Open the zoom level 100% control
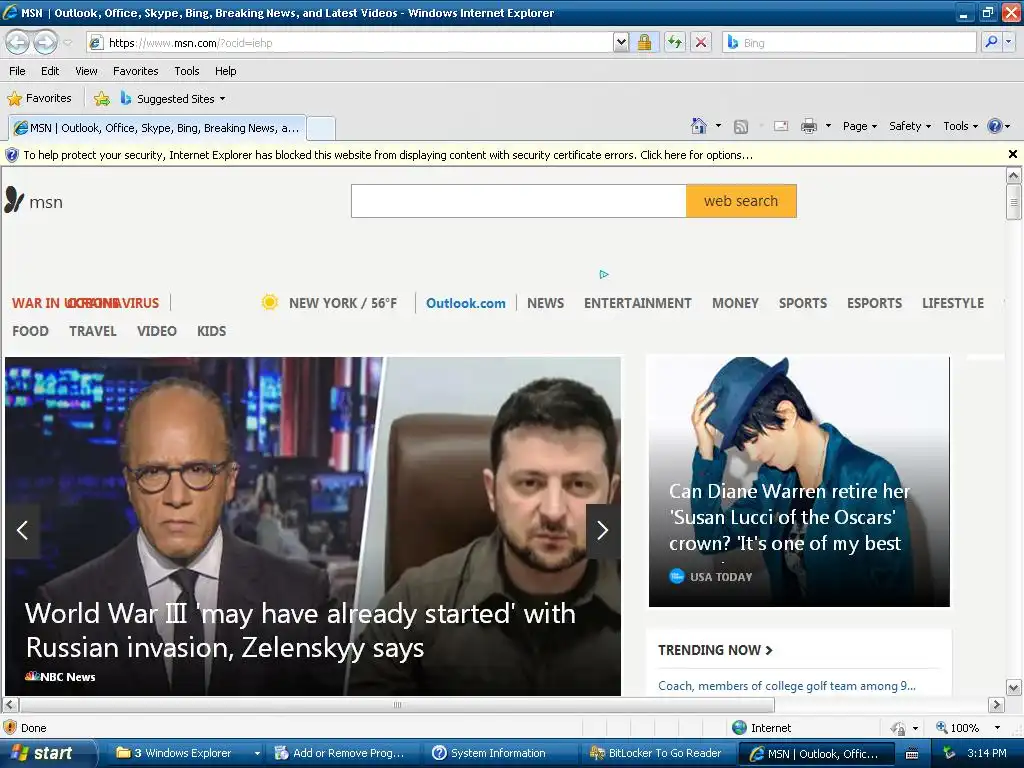The height and width of the screenshot is (768, 1024). point(968,728)
